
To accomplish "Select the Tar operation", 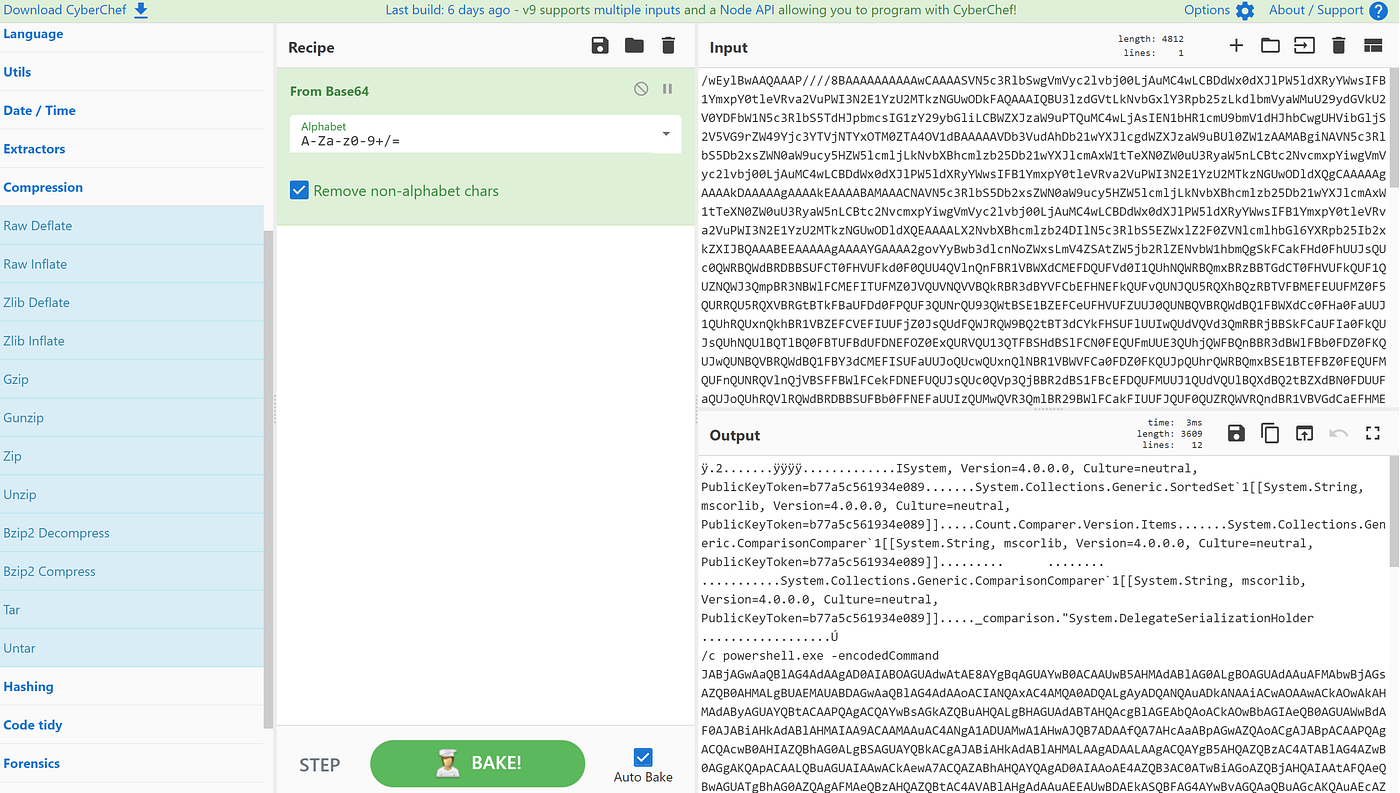I will point(132,610).
